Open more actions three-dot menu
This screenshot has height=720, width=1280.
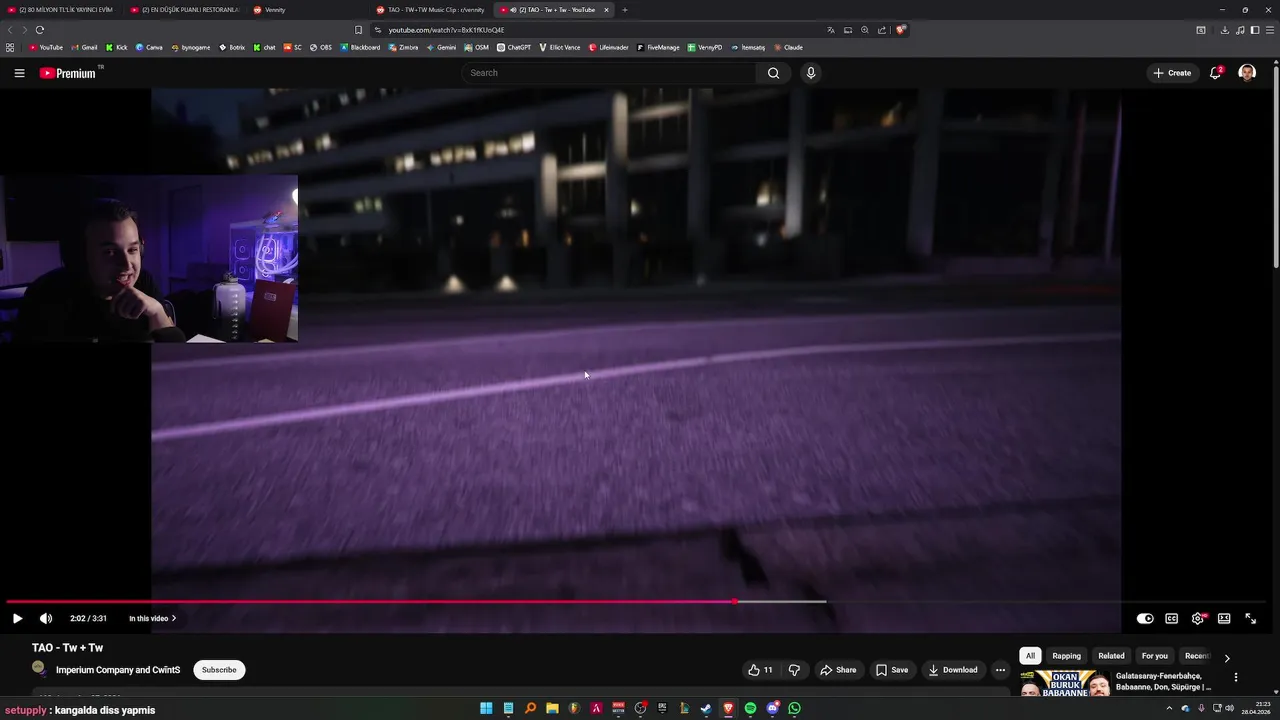coord(1000,670)
